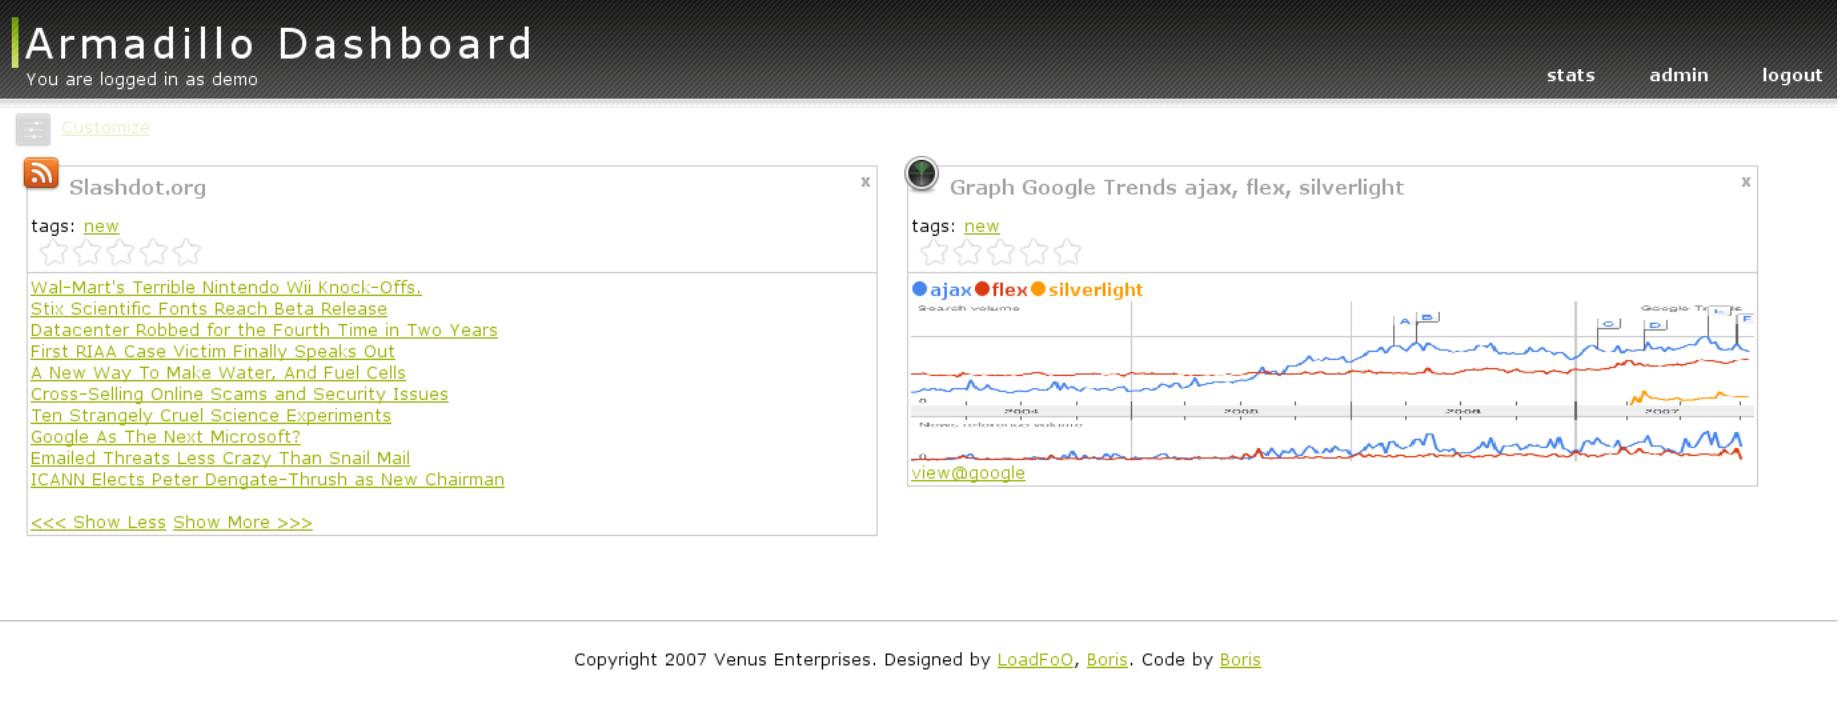Log out using the logout link
Viewport: 1841px width, 705px height.
click(x=1791, y=75)
